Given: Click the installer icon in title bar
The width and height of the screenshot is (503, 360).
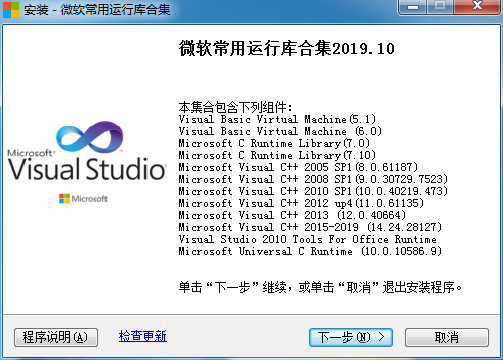Looking at the screenshot, I should pyautogui.click(x=10, y=10).
